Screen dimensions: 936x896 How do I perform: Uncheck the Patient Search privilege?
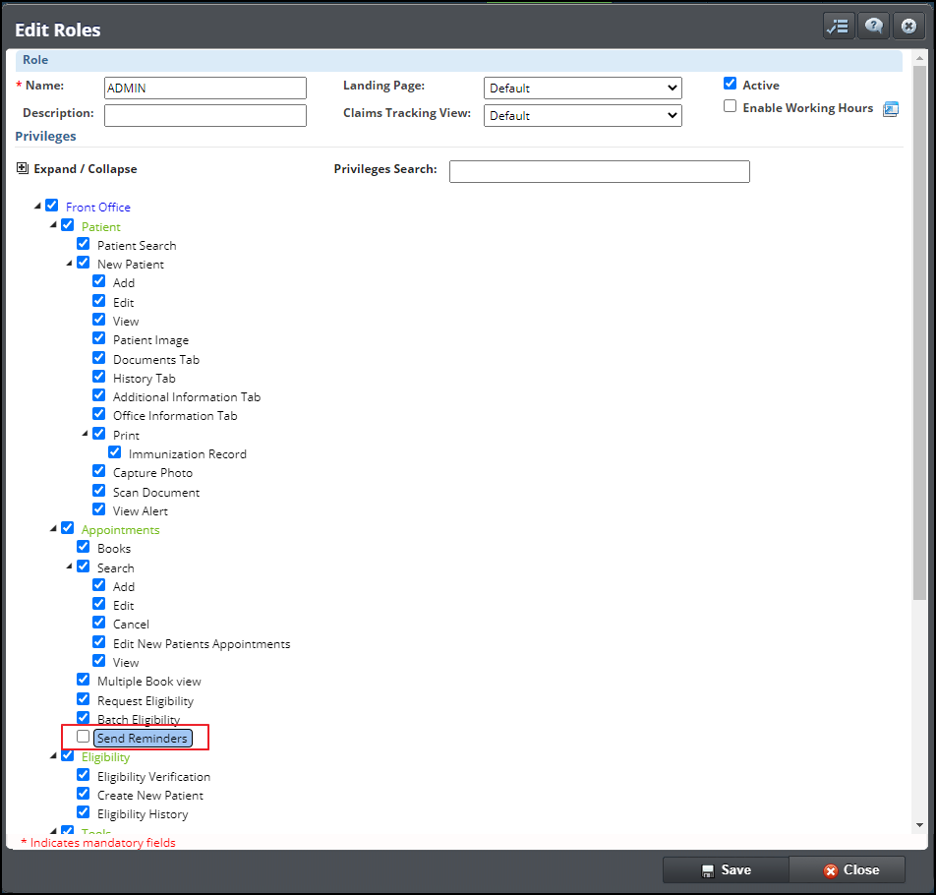[83, 244]
